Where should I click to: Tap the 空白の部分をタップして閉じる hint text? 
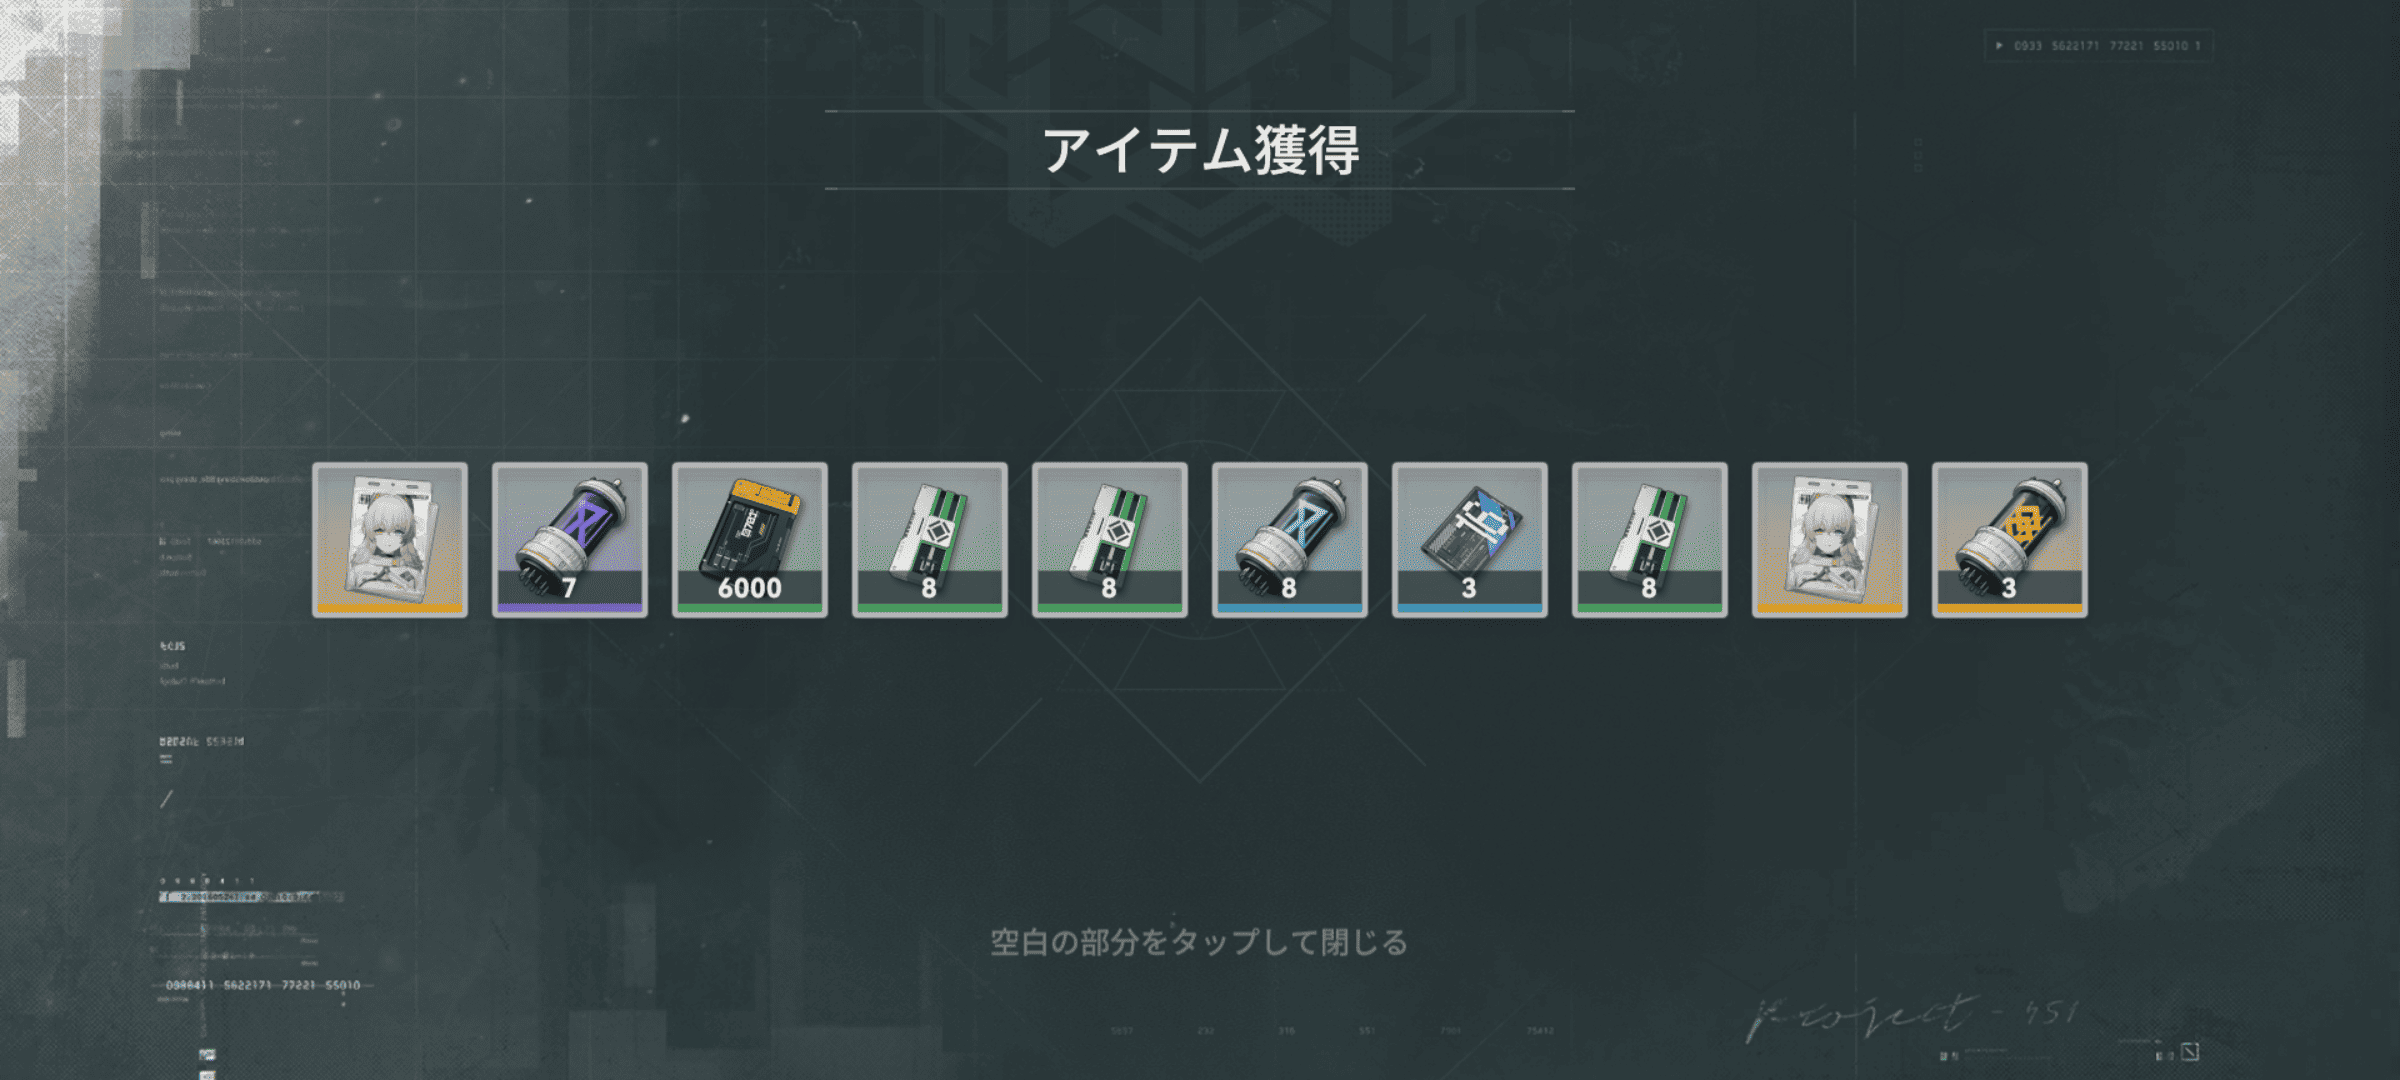(1199, 942)
